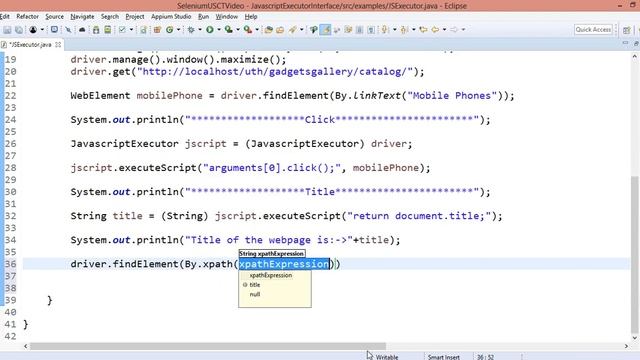Image resolution: width=640 pixels, height=360 pixels.
Task: Minimize the editor area with the small minimize icon
Action: (625, 42)
